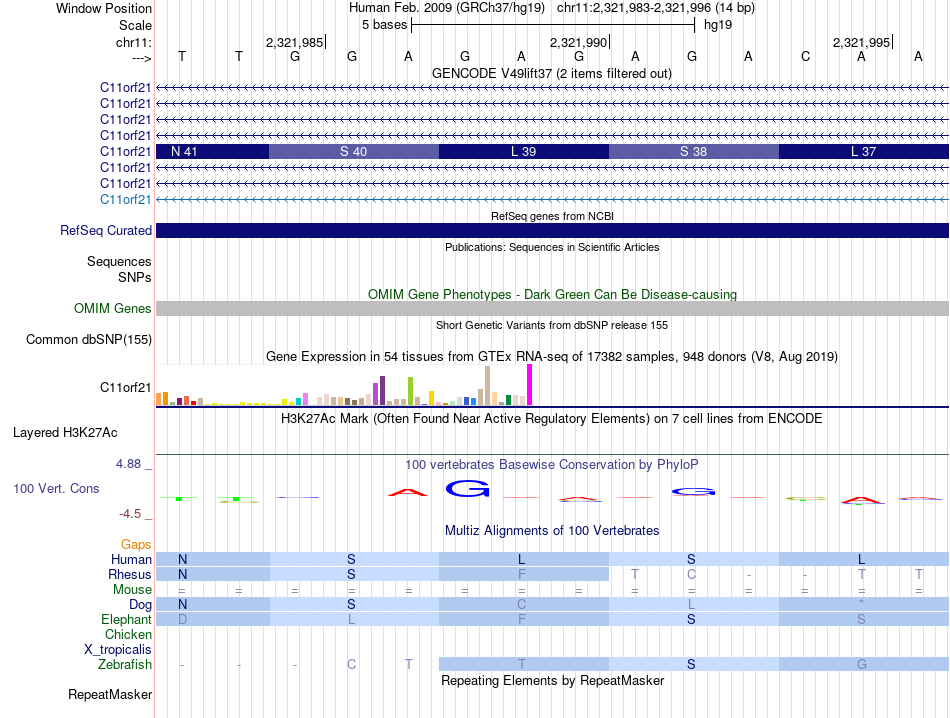Open the RefSeq Curated track label

point(106,230)
